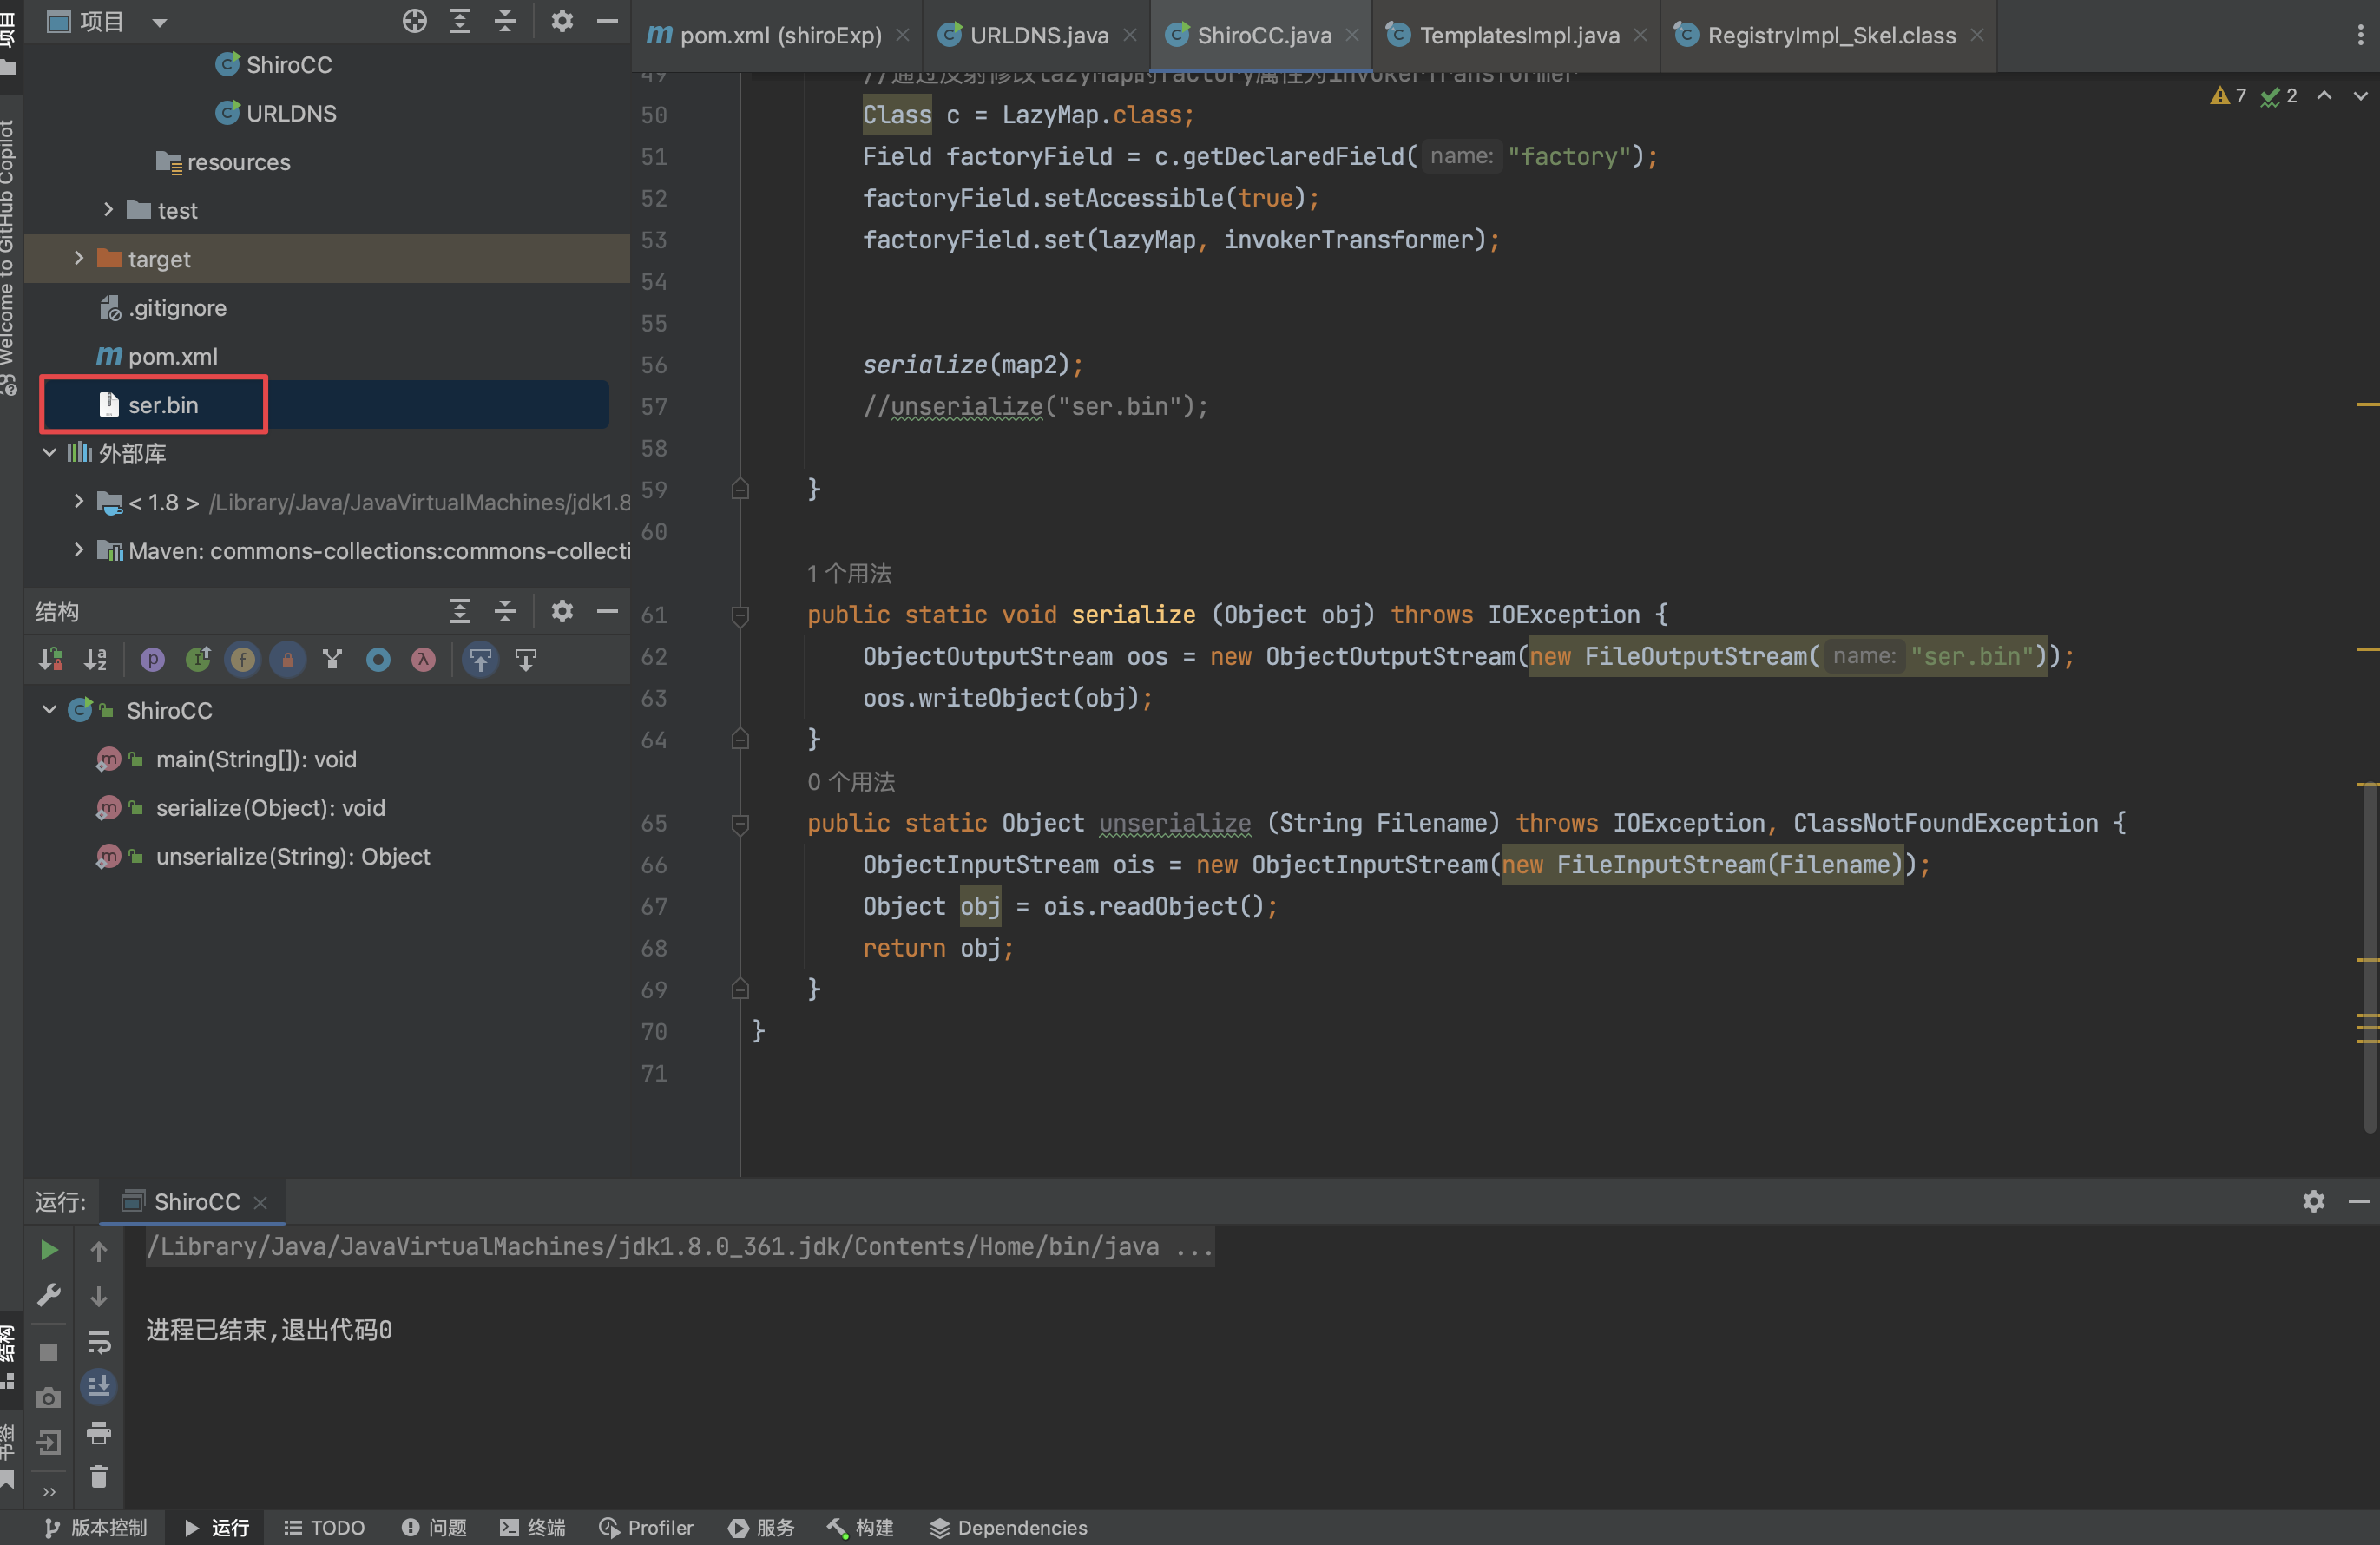Stop the process with the square icon
The image size is (2380, 1545).
48,1352
